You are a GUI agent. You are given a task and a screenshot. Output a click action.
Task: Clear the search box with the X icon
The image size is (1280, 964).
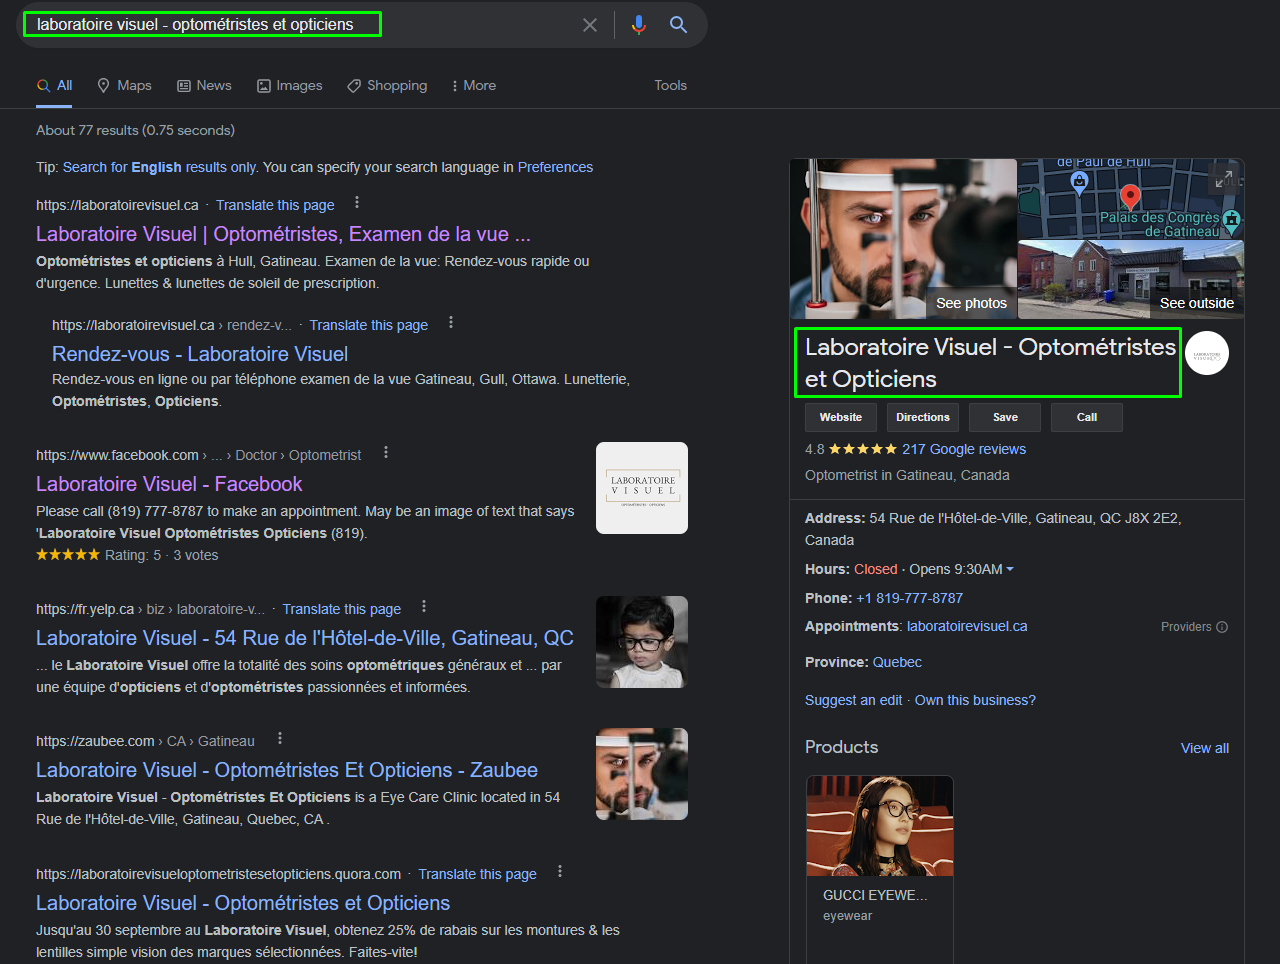tap(590, 25)
